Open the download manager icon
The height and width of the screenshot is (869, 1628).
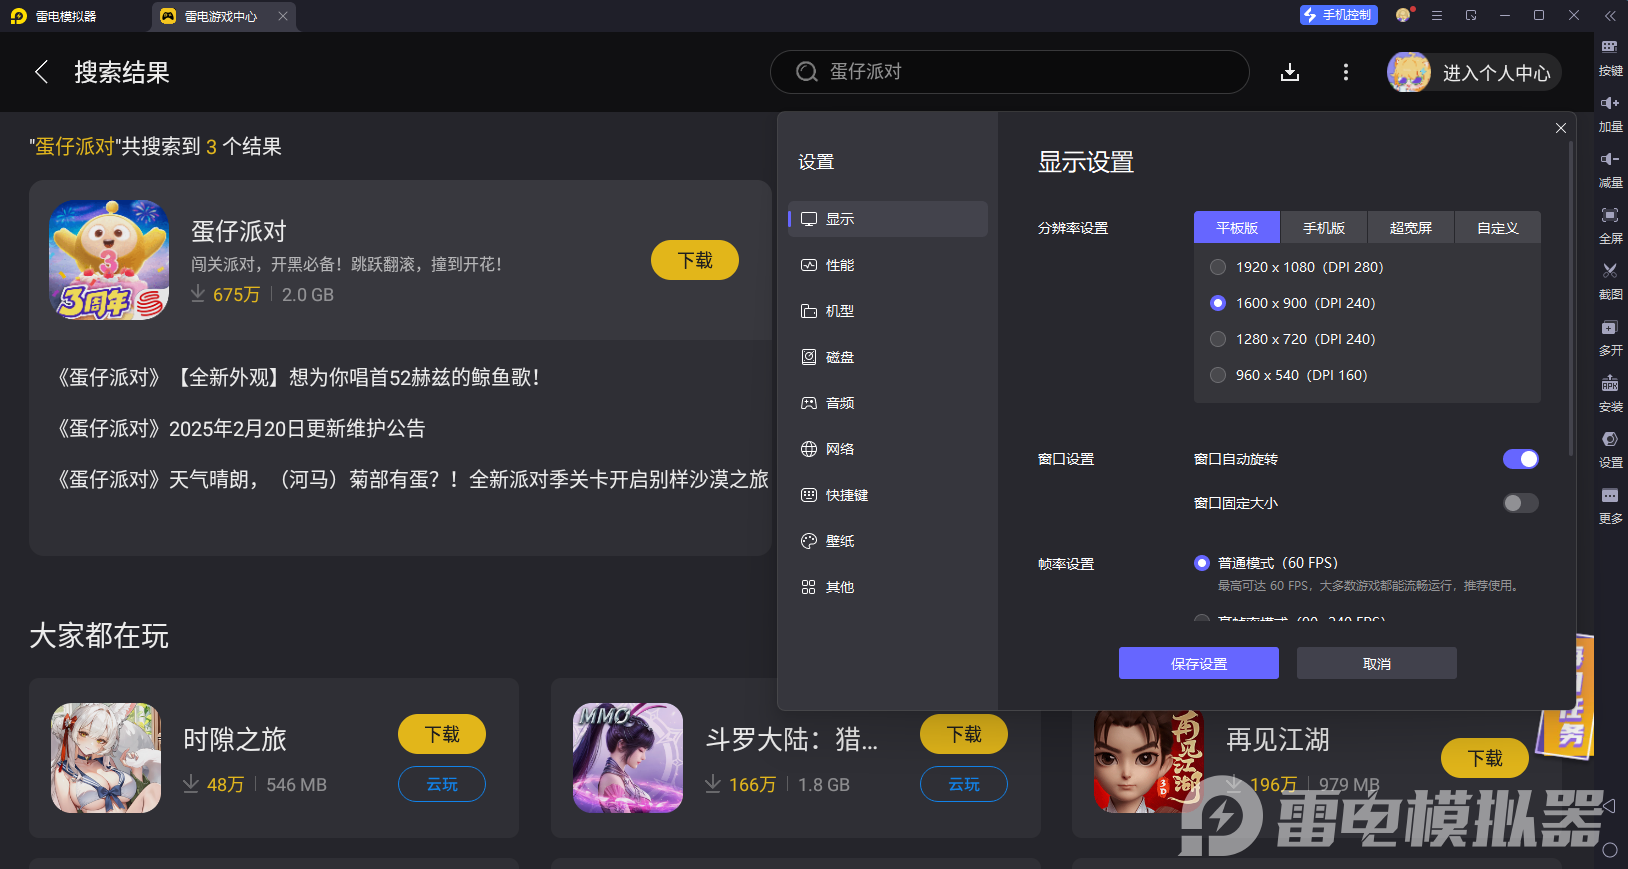click(1290, 72)
